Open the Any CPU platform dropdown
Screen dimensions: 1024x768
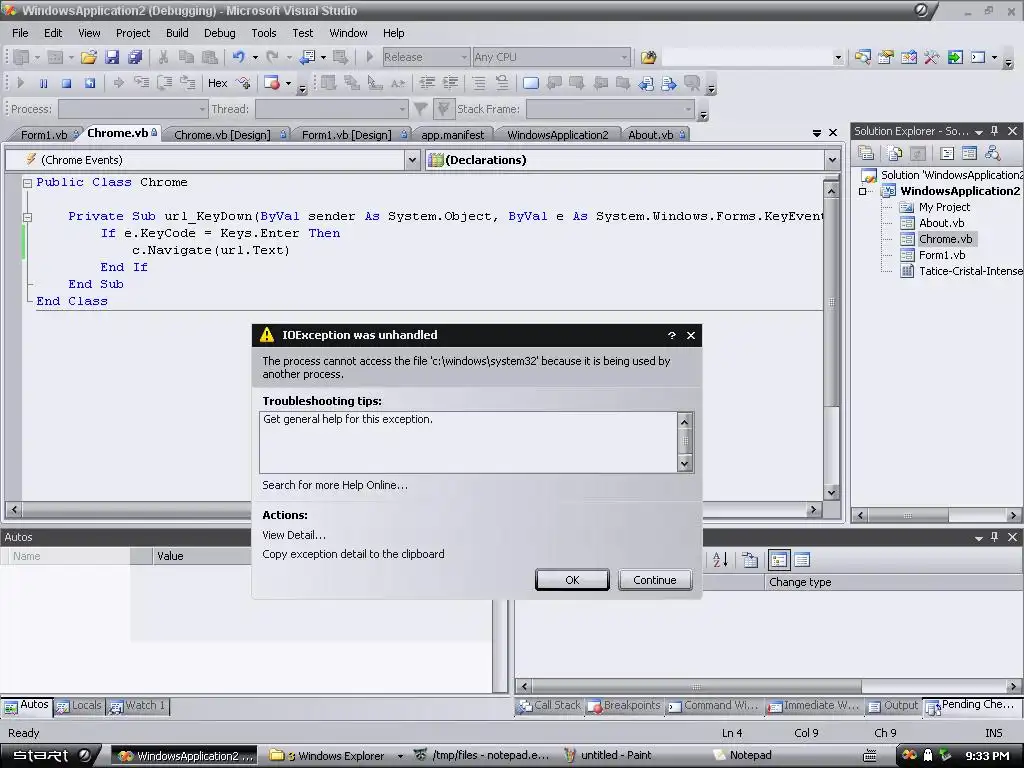624,57
